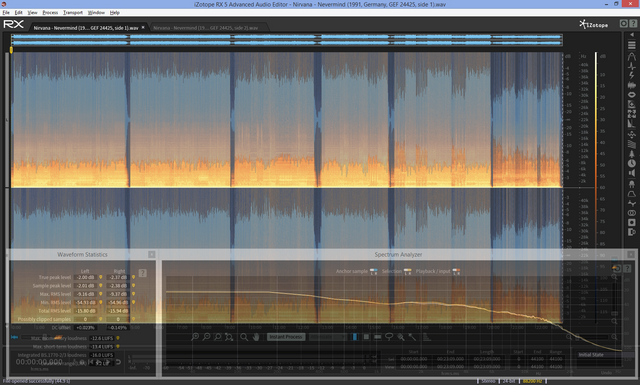Click zoom out full icon
This screenshot has height=385, width=640.
[229, 337]
